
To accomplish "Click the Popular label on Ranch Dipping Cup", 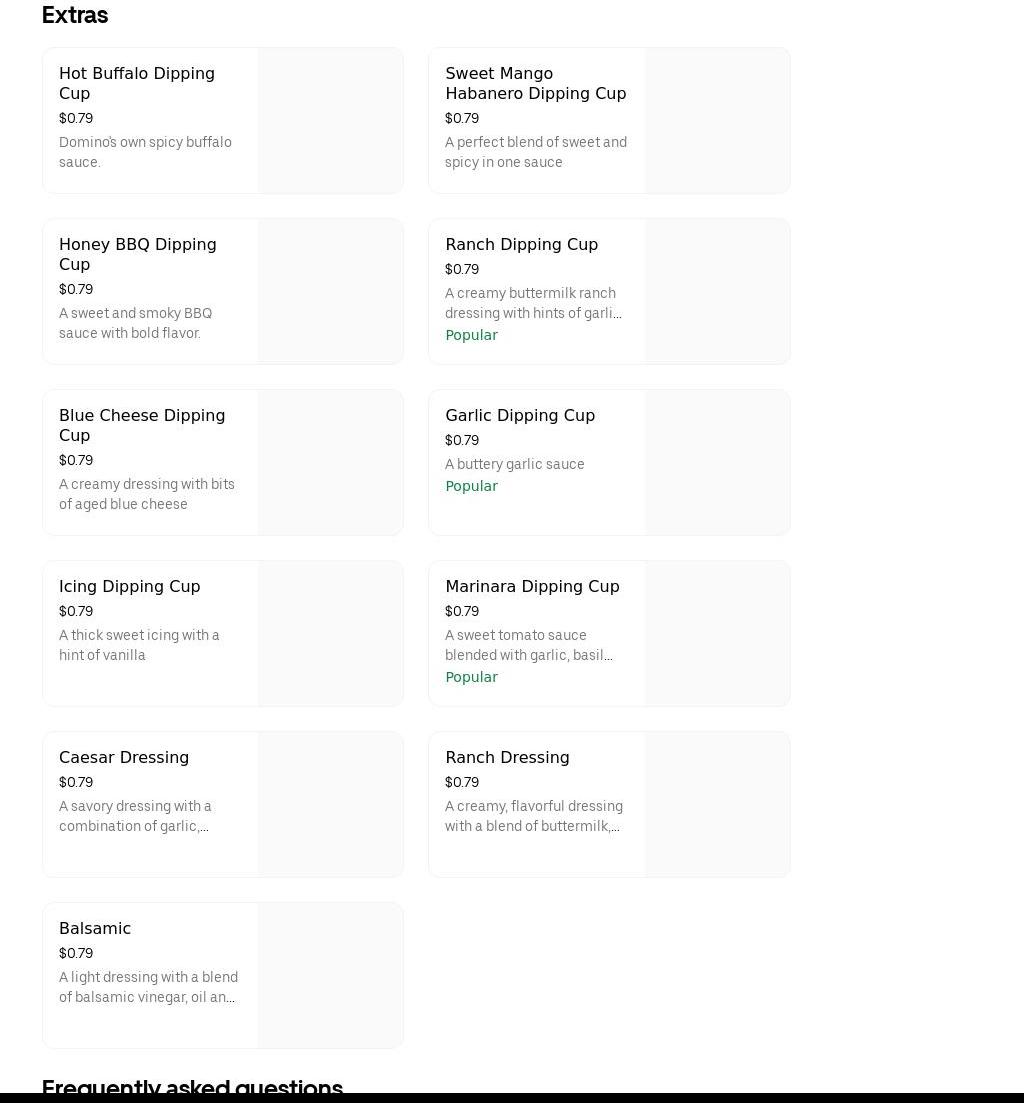I will click(x=471, y=336).
